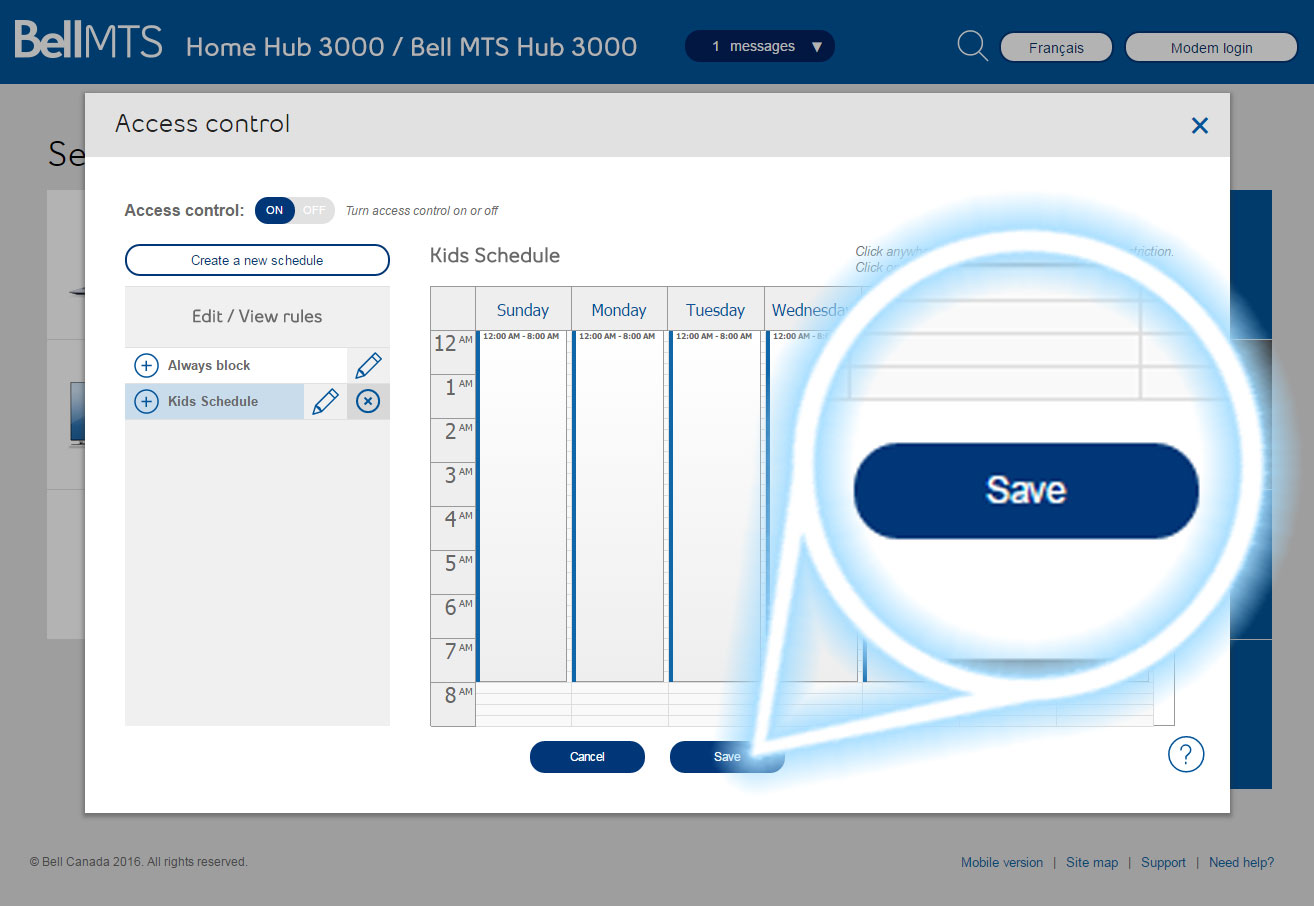1314x906 pixels.
Task: Click the search magnifier icon in the header
Action: point(972,45)
